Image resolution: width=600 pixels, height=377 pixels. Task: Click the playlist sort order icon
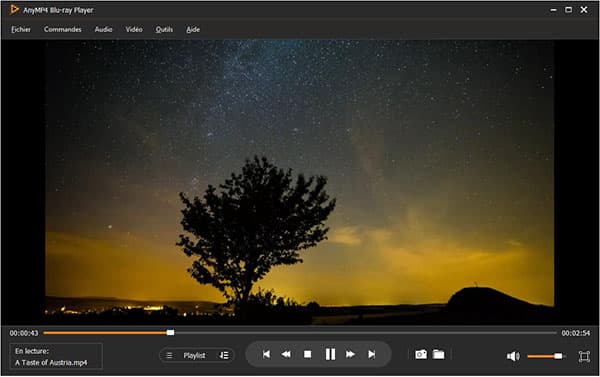224,356
